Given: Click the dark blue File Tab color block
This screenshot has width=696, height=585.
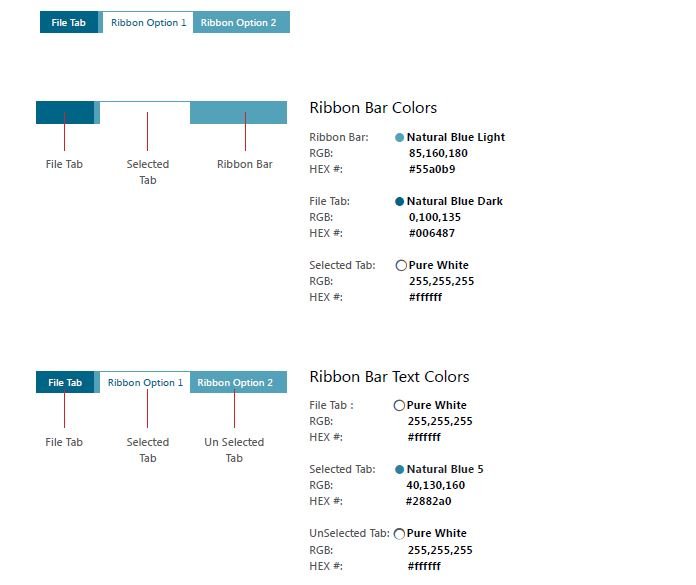Looking at the screenshot, I should 65,113.
